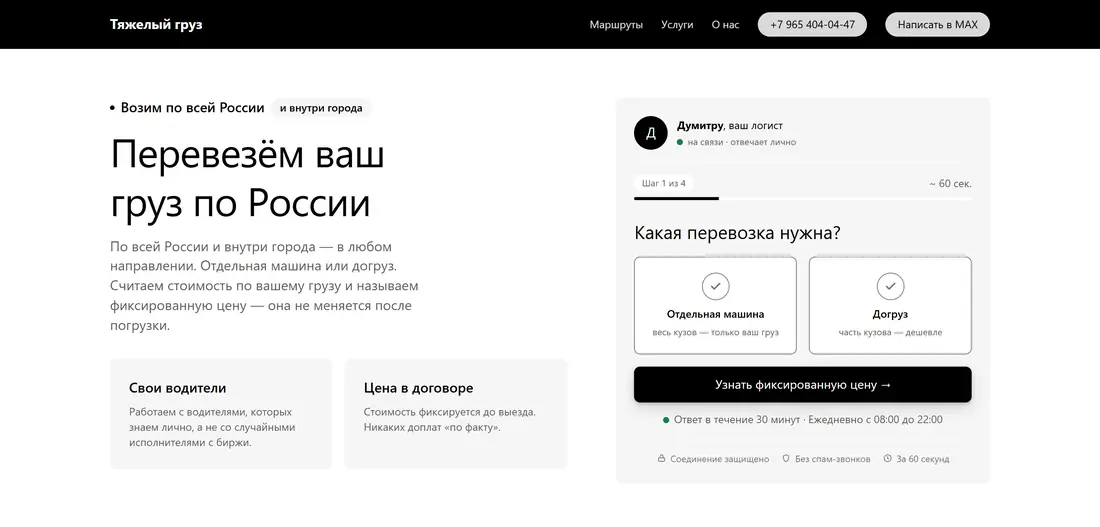
Task: Click the Тяжелый груз site logo
Action: 156,25
